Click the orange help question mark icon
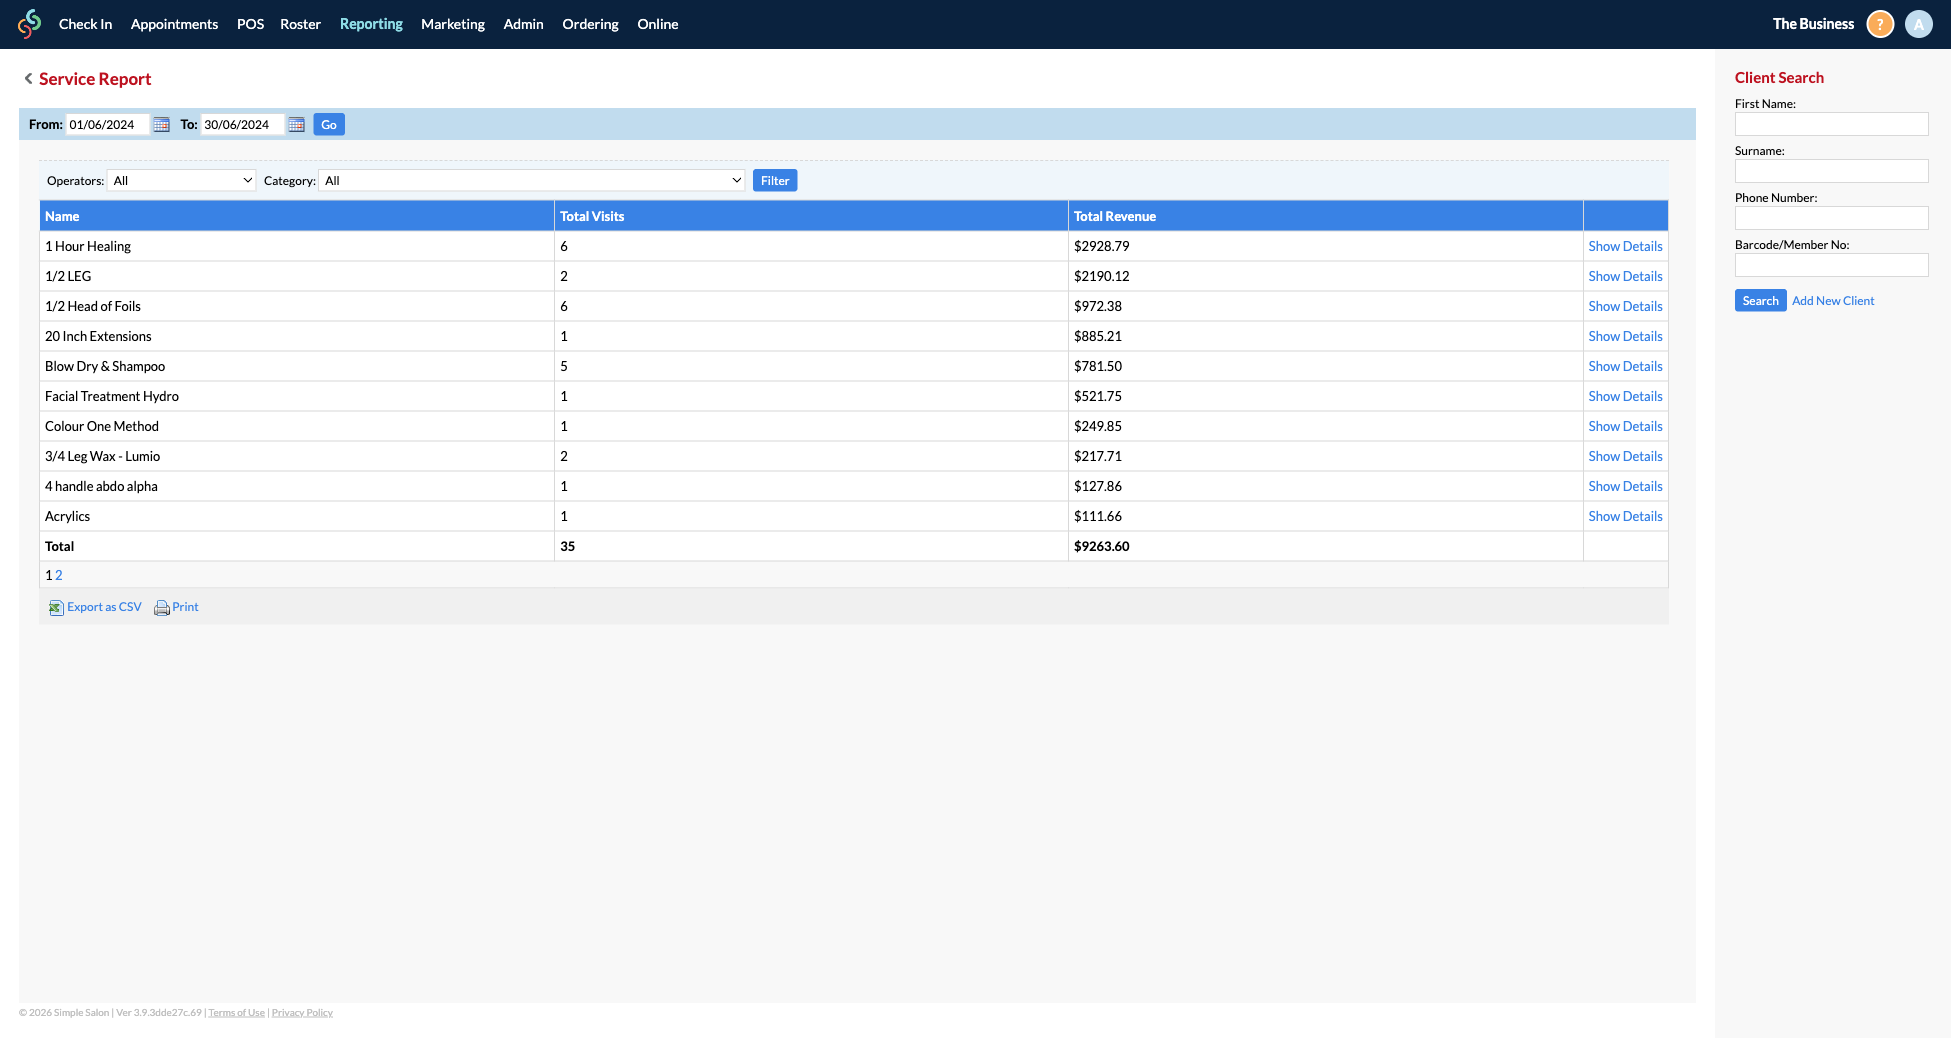This screenshot has height=1038, width=1951. (1880, 24)
